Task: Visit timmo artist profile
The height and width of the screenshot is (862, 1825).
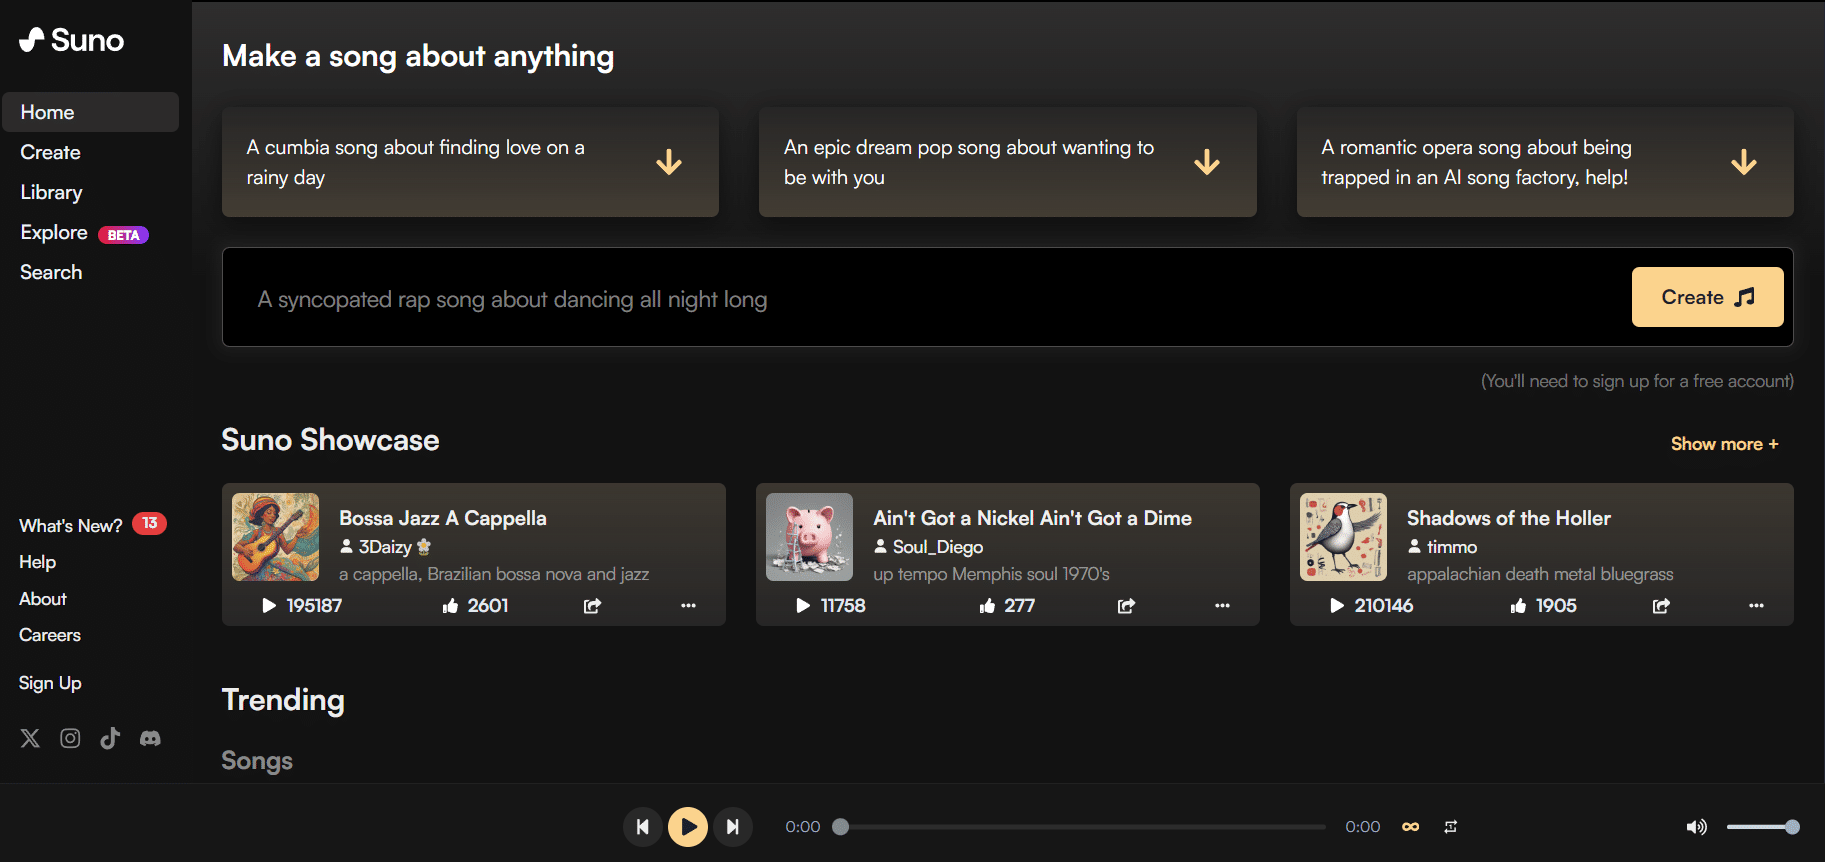Action: pyautogui.click(x=1442, y=547)
